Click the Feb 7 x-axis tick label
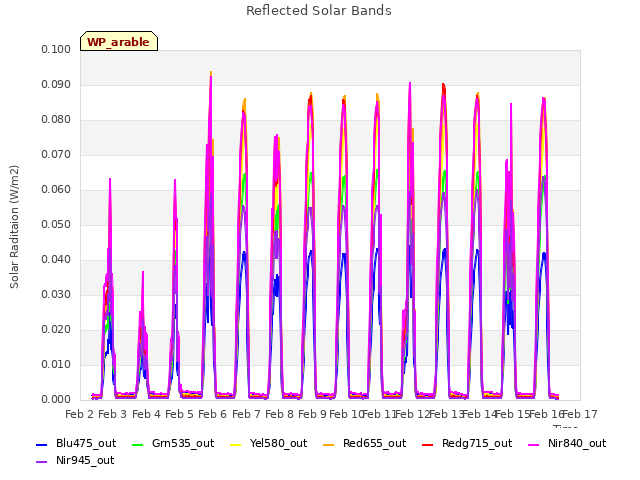 246,414
